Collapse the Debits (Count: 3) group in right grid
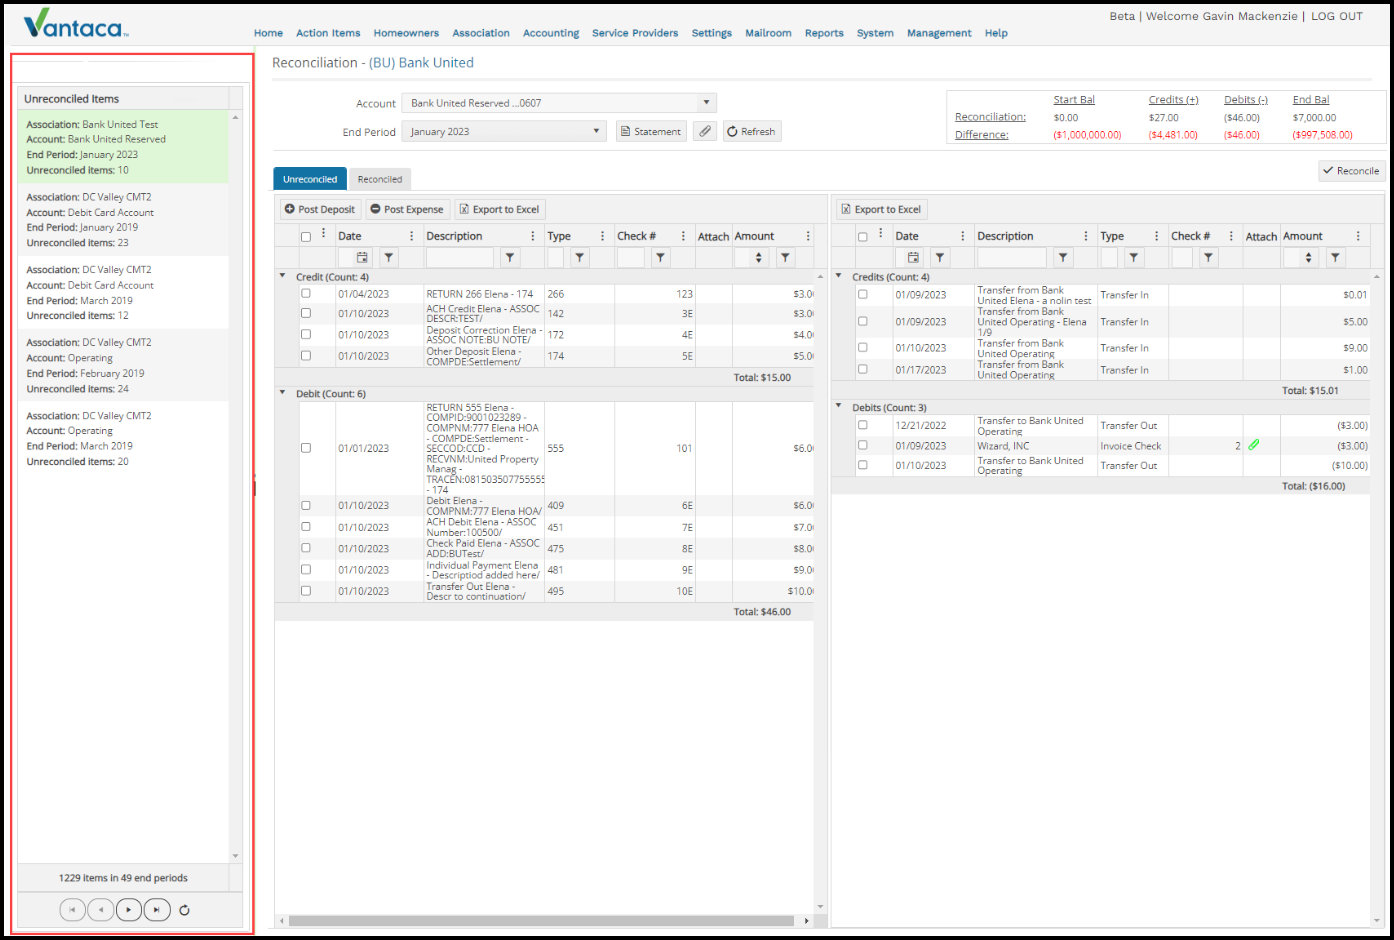Image resolution: width=1394 pixels, height=940 pixels. coord(839,407)
